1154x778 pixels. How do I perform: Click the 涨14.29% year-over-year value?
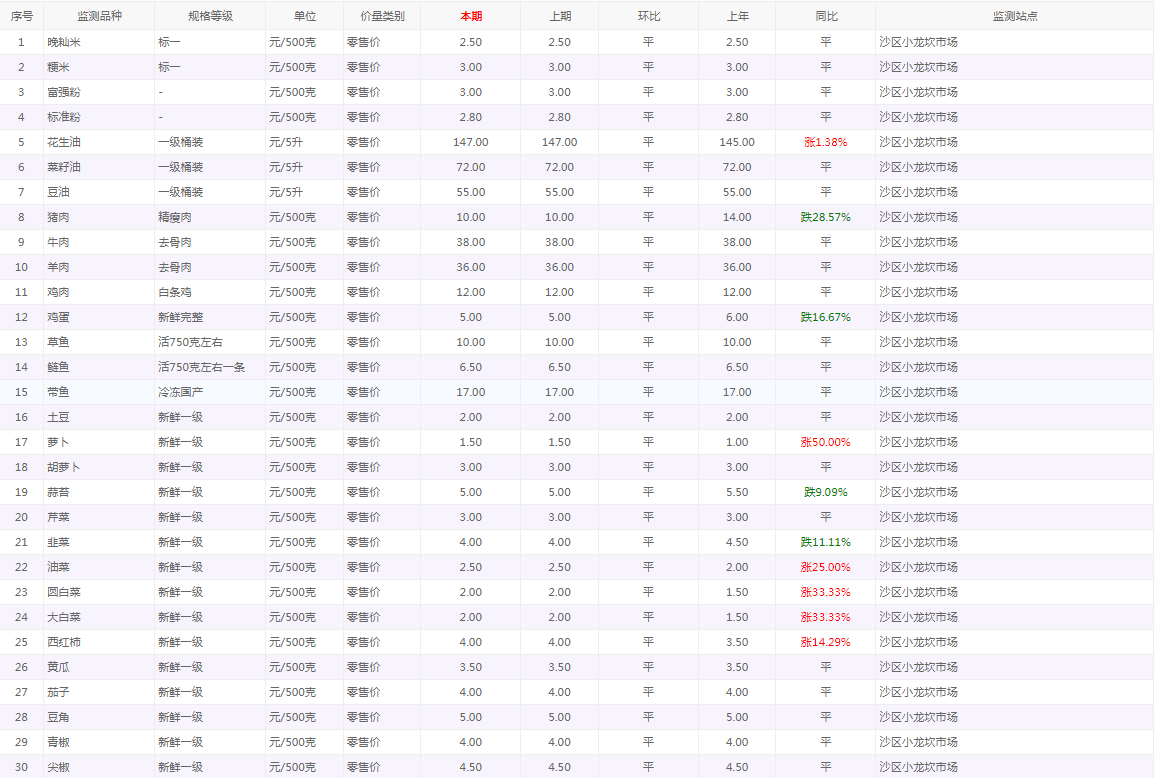click(x=825, y=642)
